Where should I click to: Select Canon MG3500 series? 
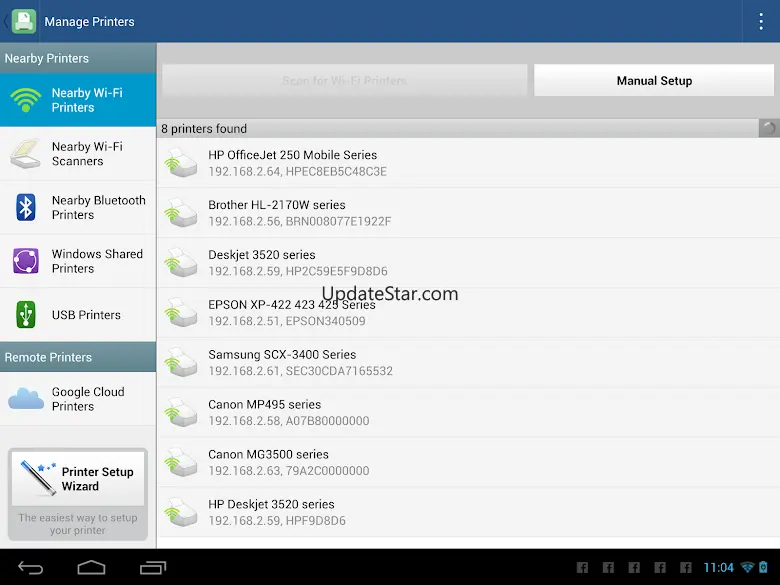point(468,462)
